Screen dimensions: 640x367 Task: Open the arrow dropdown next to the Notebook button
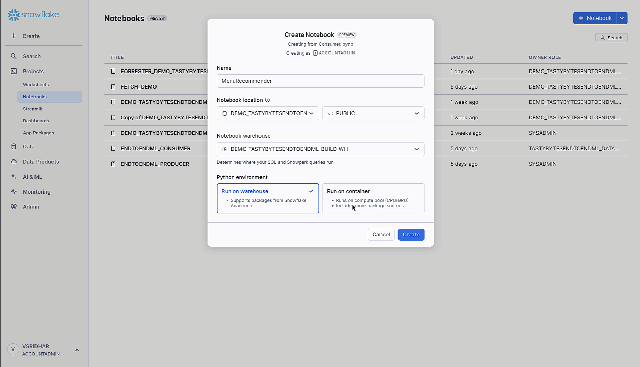tap(622, 18)
